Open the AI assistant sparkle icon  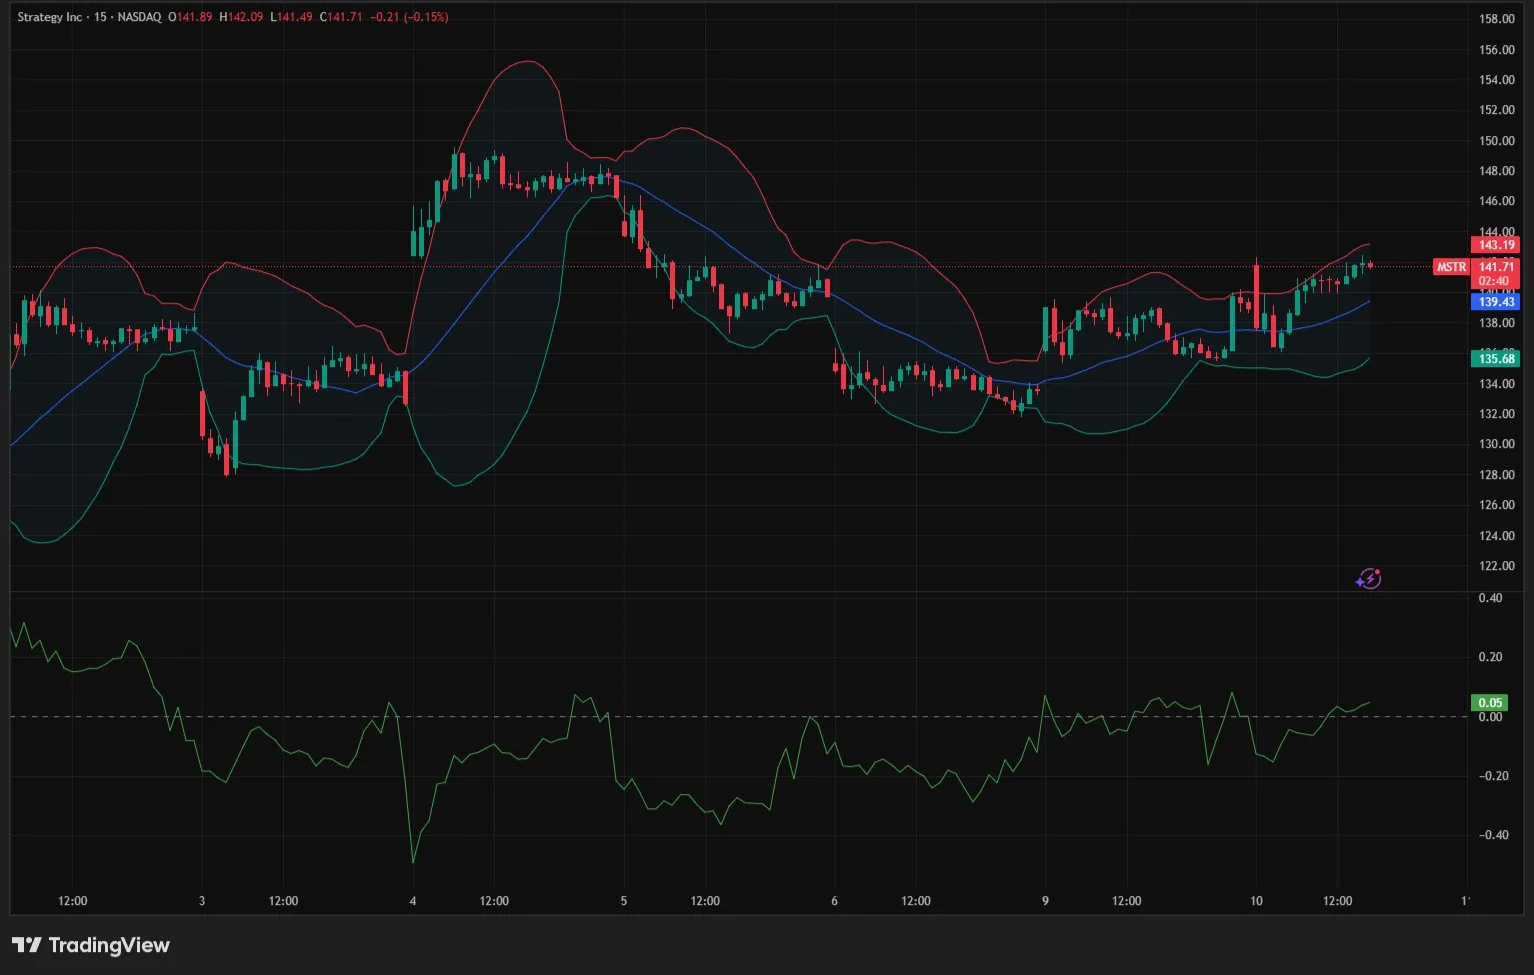(x=1367, y=578)
